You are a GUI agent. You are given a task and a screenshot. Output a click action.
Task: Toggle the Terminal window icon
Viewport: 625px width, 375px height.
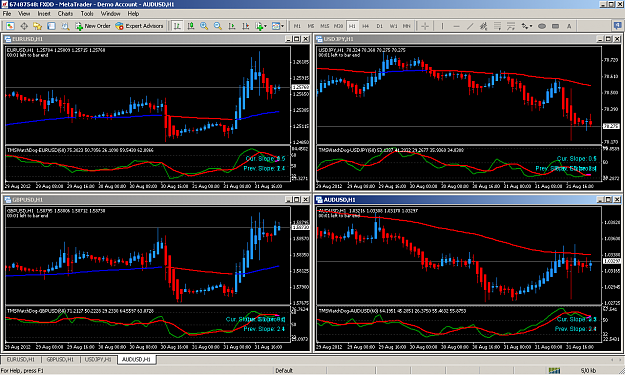51,26
